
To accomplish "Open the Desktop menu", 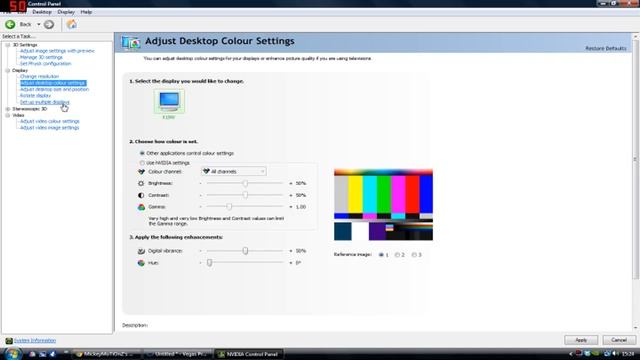I will (x=42, y=12).
